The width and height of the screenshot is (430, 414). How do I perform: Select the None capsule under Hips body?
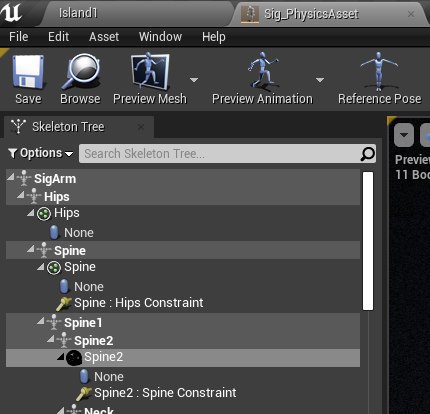183,232
